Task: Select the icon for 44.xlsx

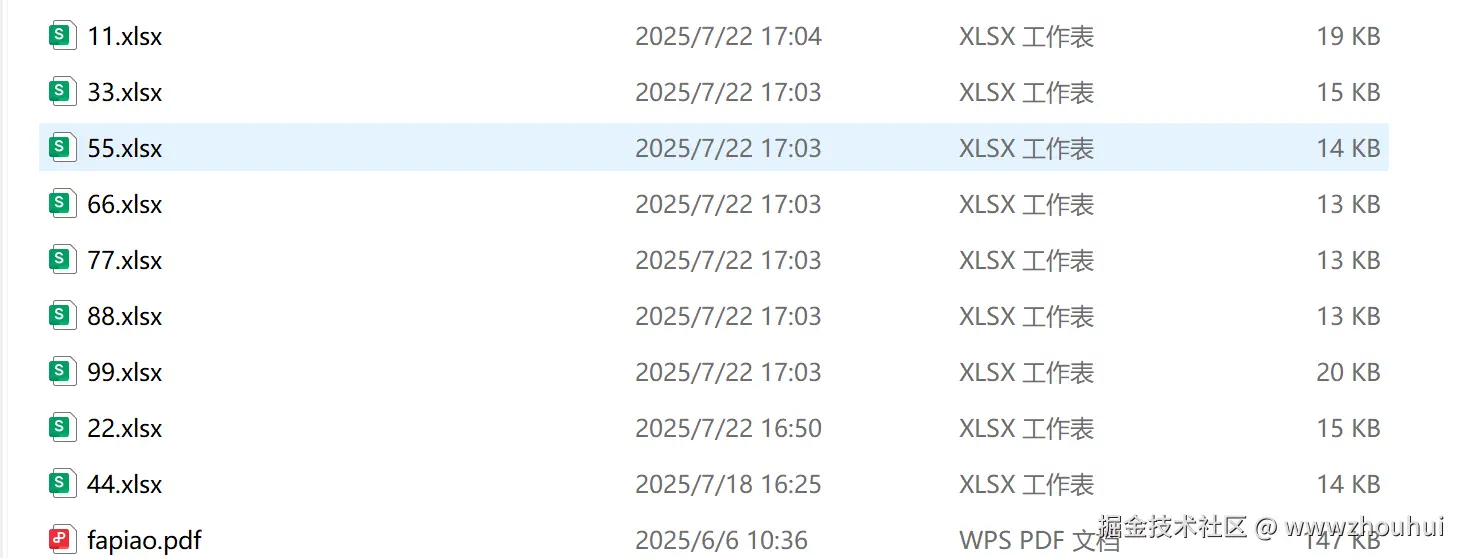Action: click(x=62, y=484)
